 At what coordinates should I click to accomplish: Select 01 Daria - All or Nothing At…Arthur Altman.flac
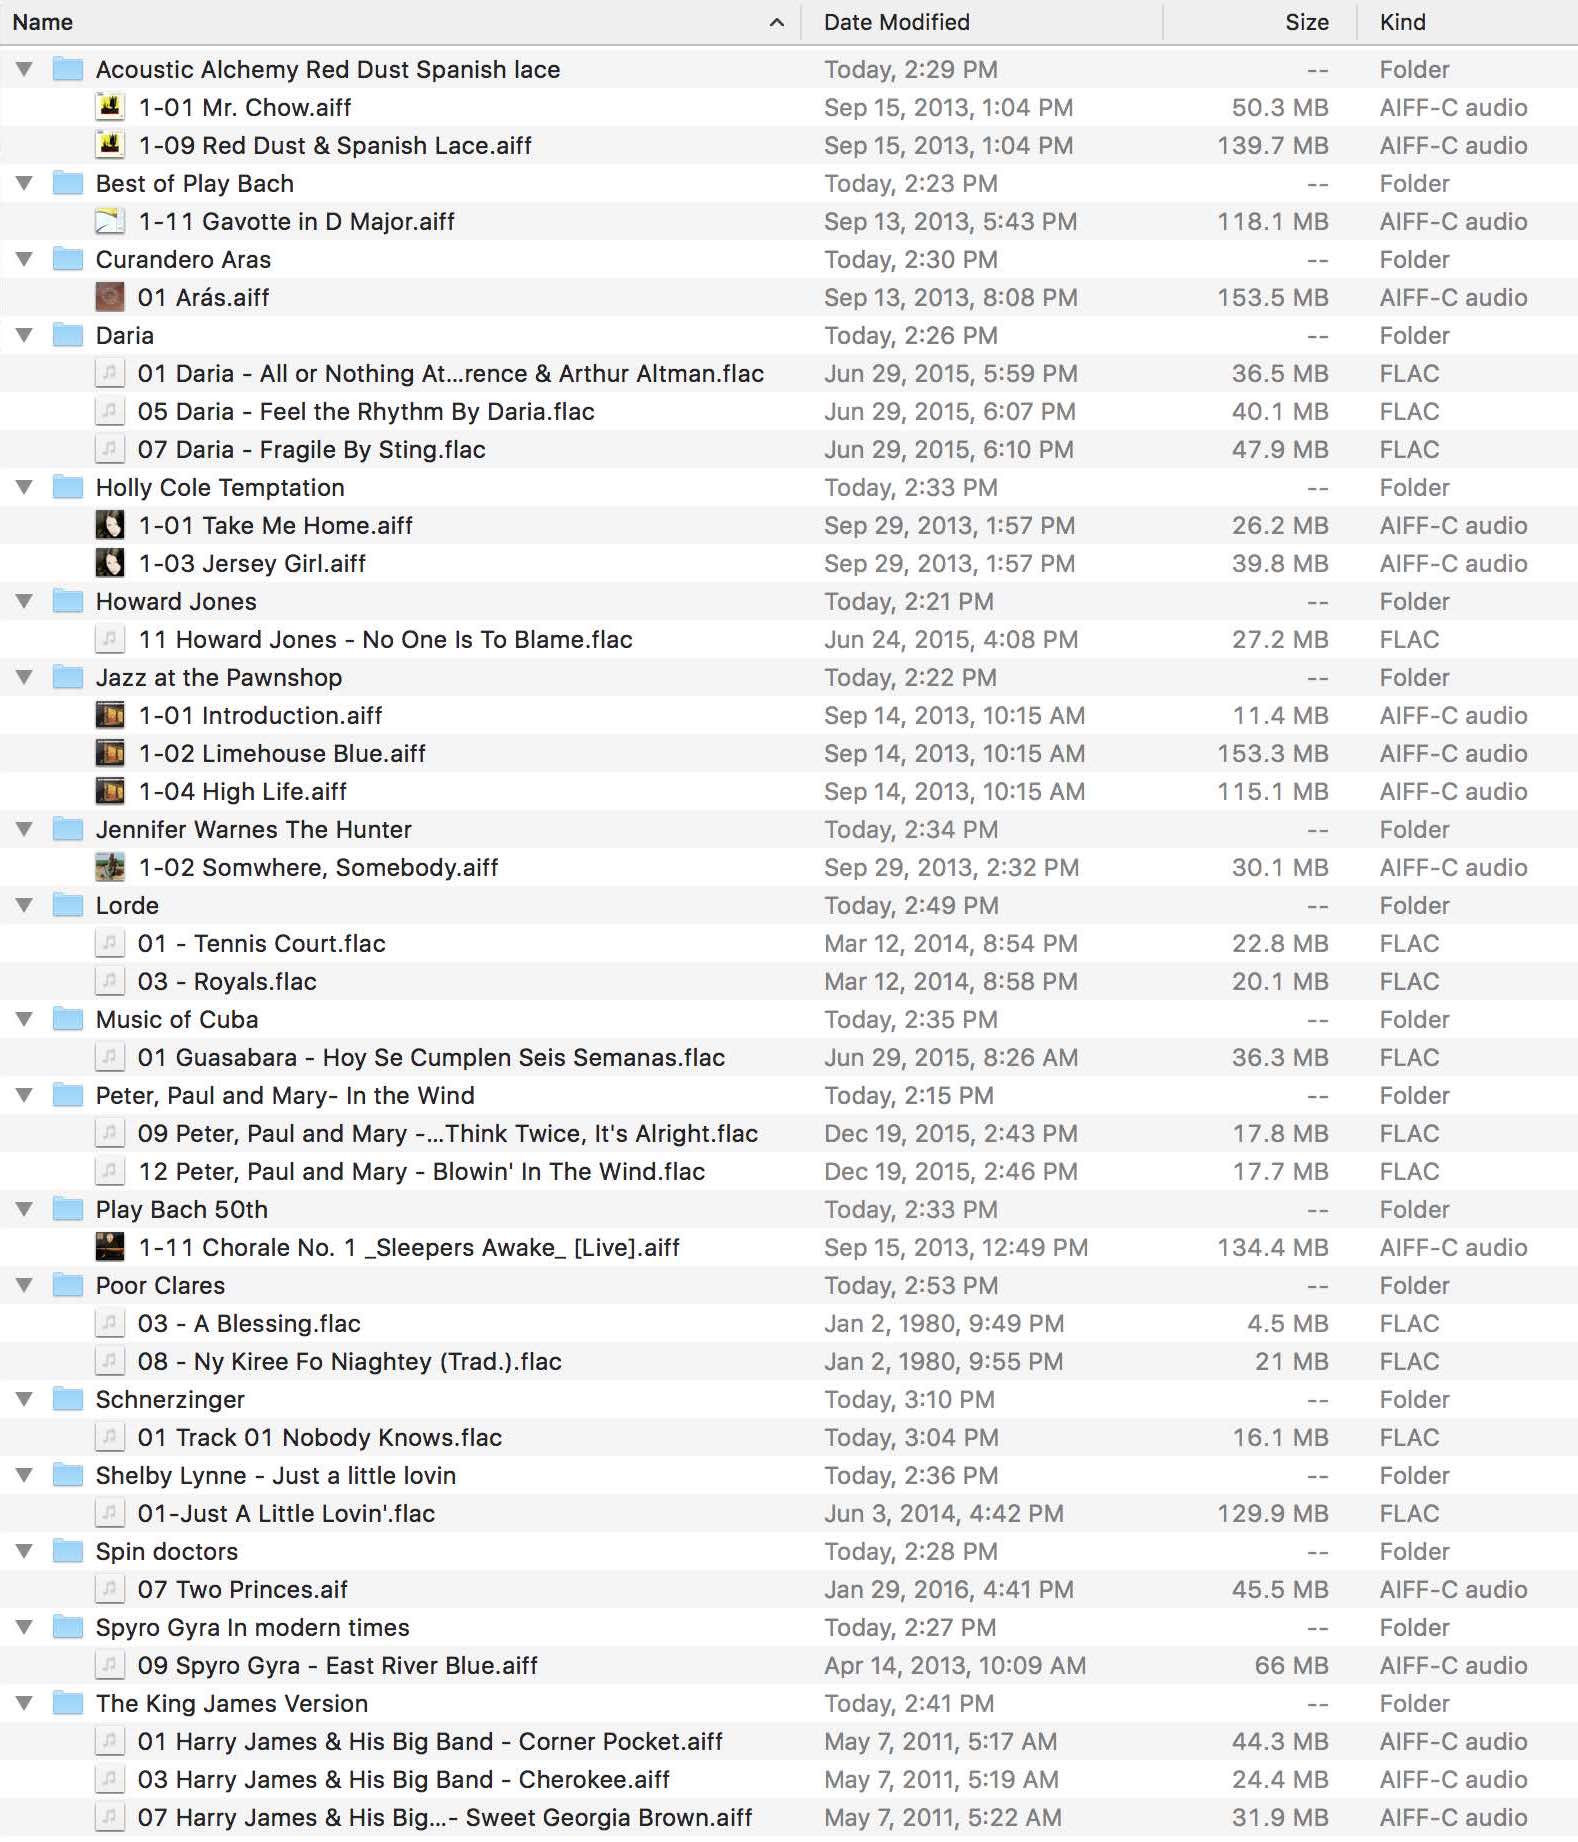789,373
